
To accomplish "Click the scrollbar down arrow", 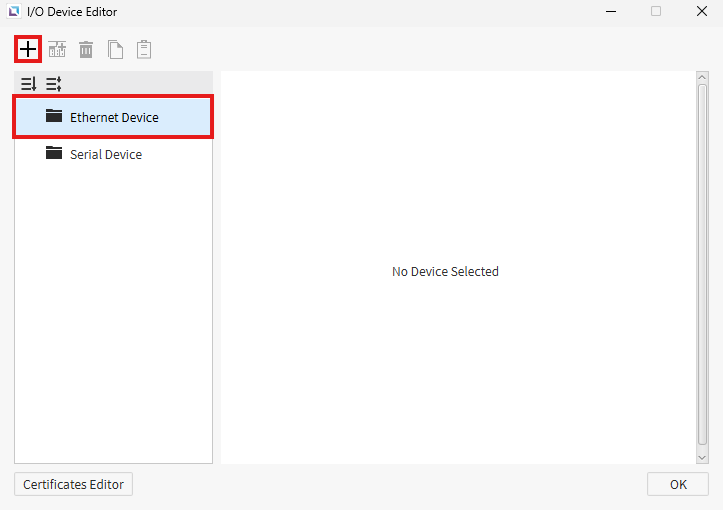I will click(702, 456).
